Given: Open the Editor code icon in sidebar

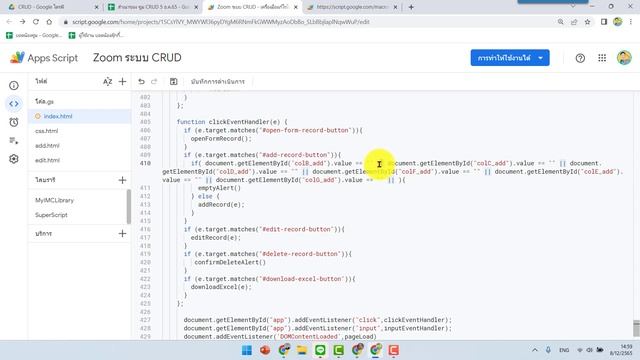Looking at the screenshot, I should (14, 104).
